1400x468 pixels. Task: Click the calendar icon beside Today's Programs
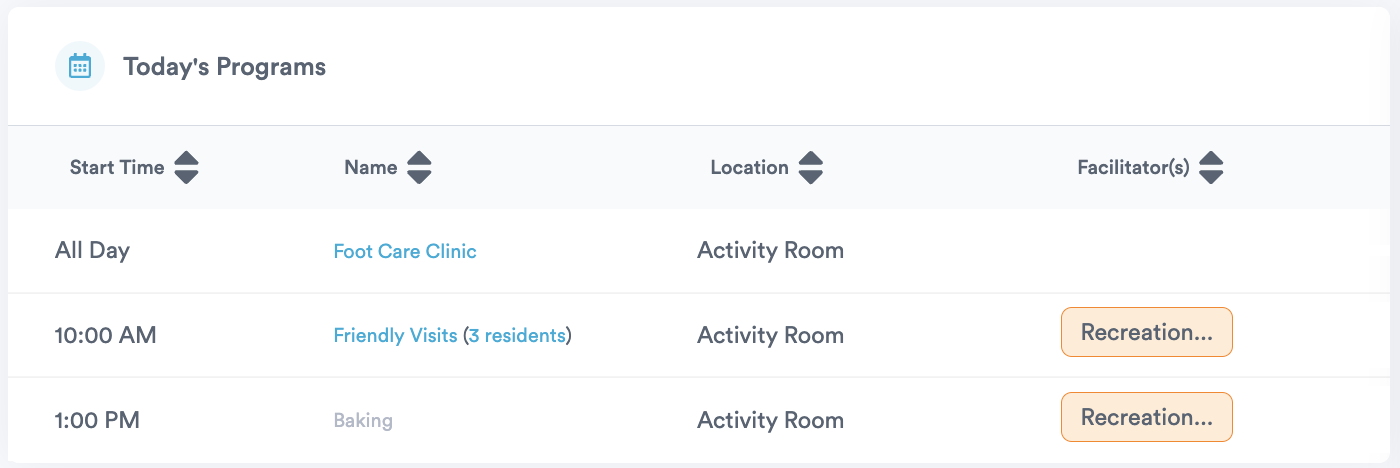[80, 67]
